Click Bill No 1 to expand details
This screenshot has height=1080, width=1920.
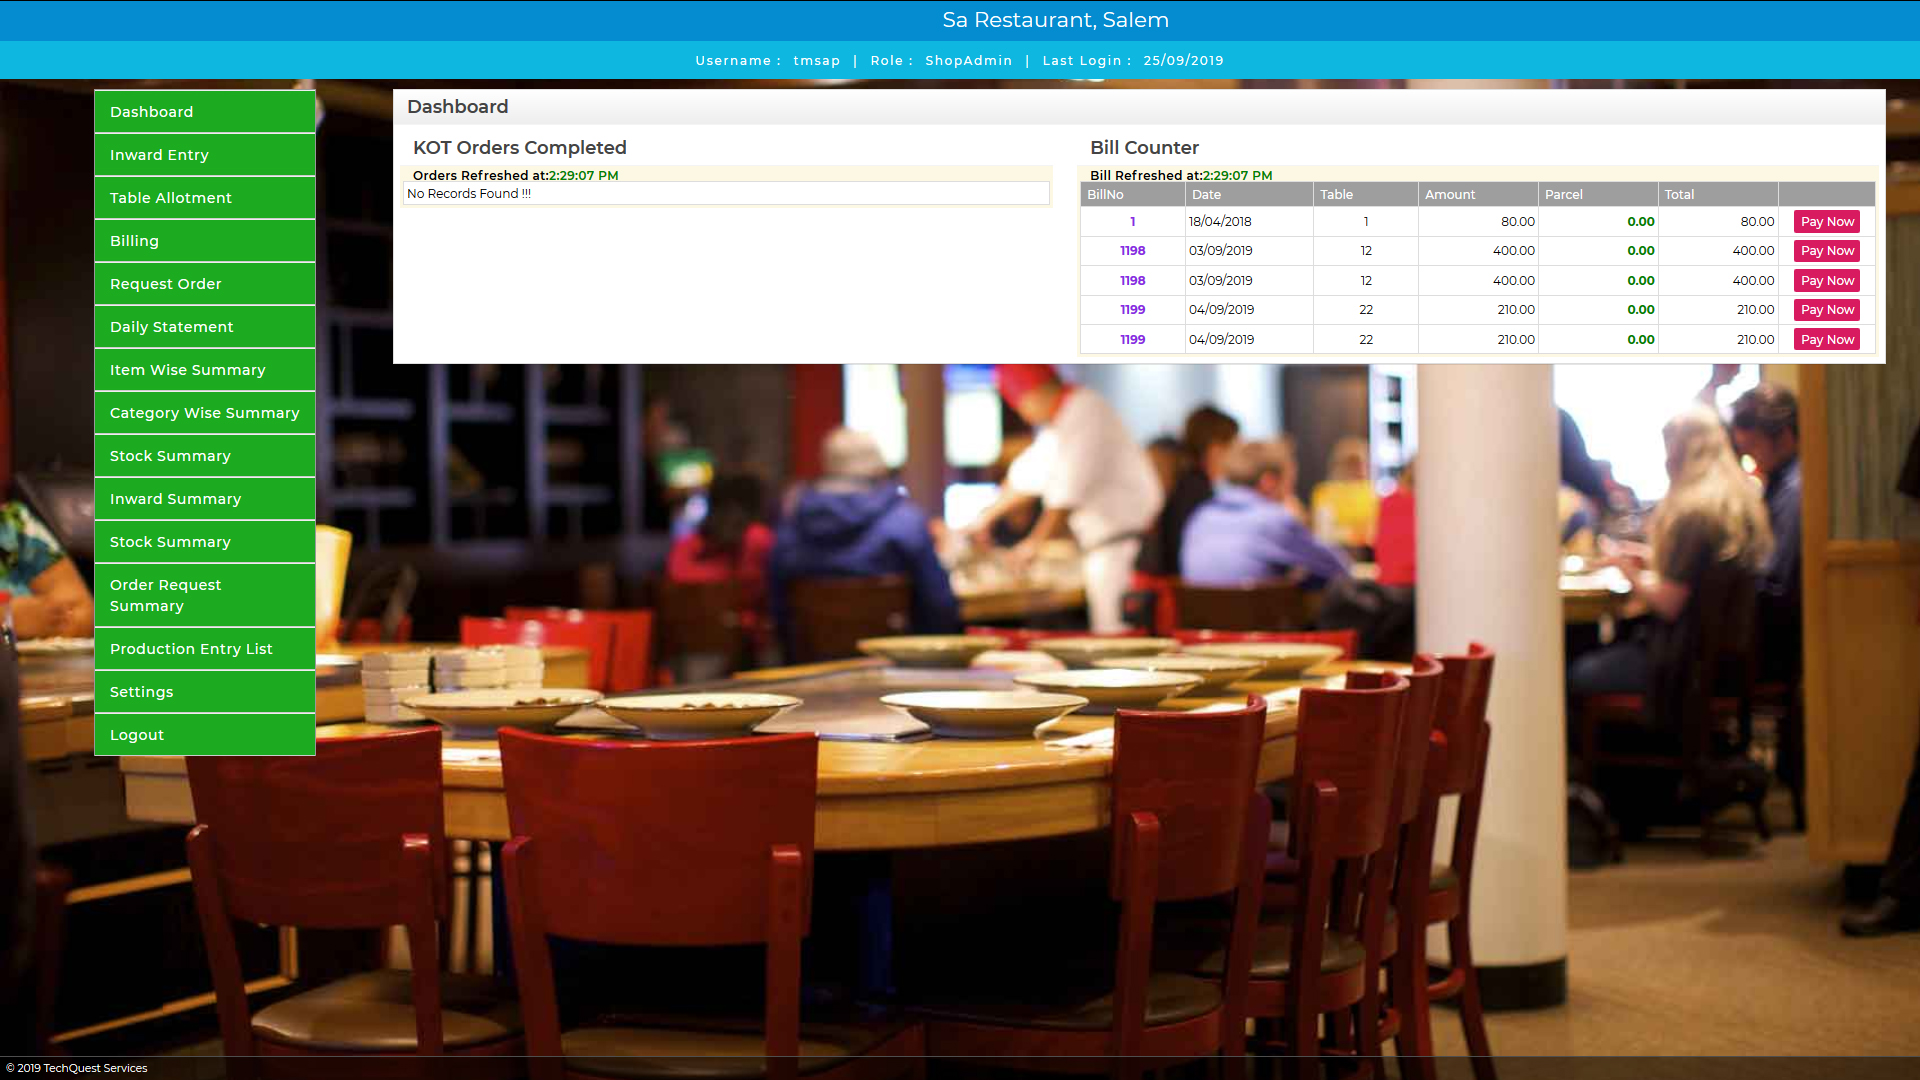1133,220
